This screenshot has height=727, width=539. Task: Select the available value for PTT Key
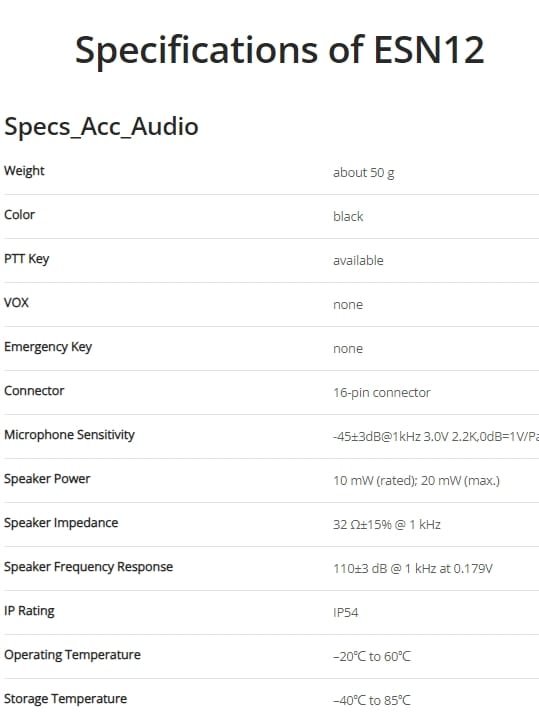(358, 261)
